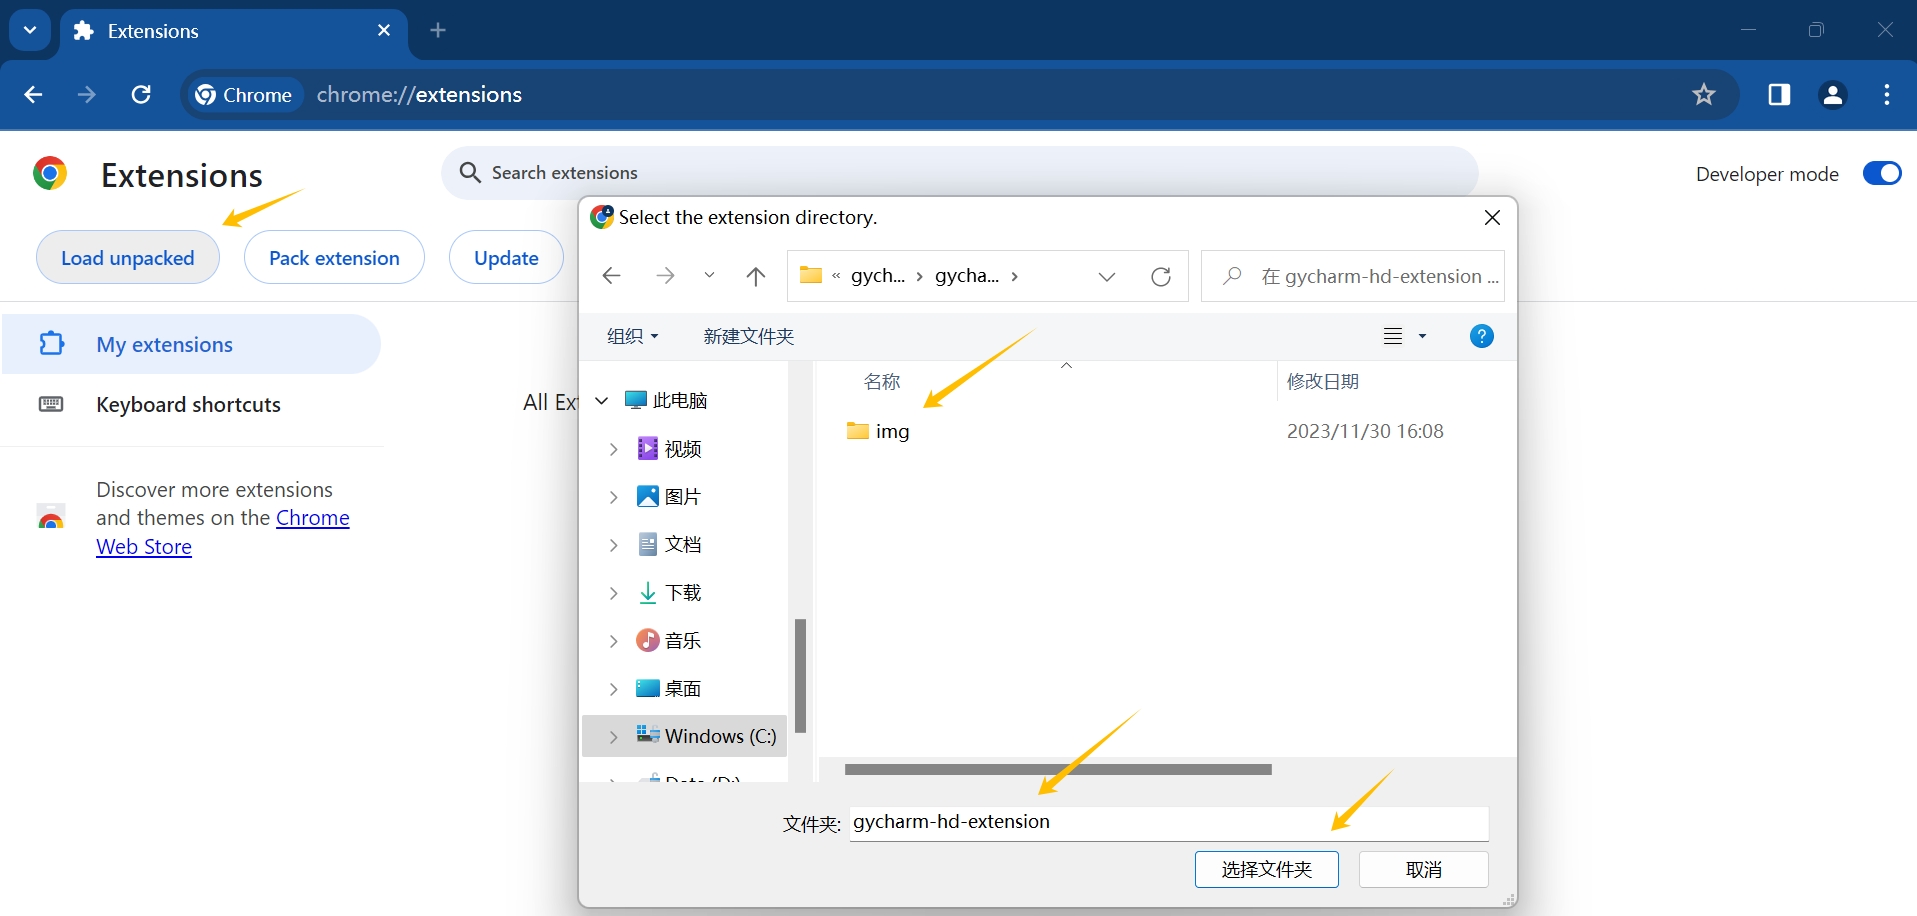Reload the extensions page
The image size is (1917, 916).
click(x=141, y=95)
